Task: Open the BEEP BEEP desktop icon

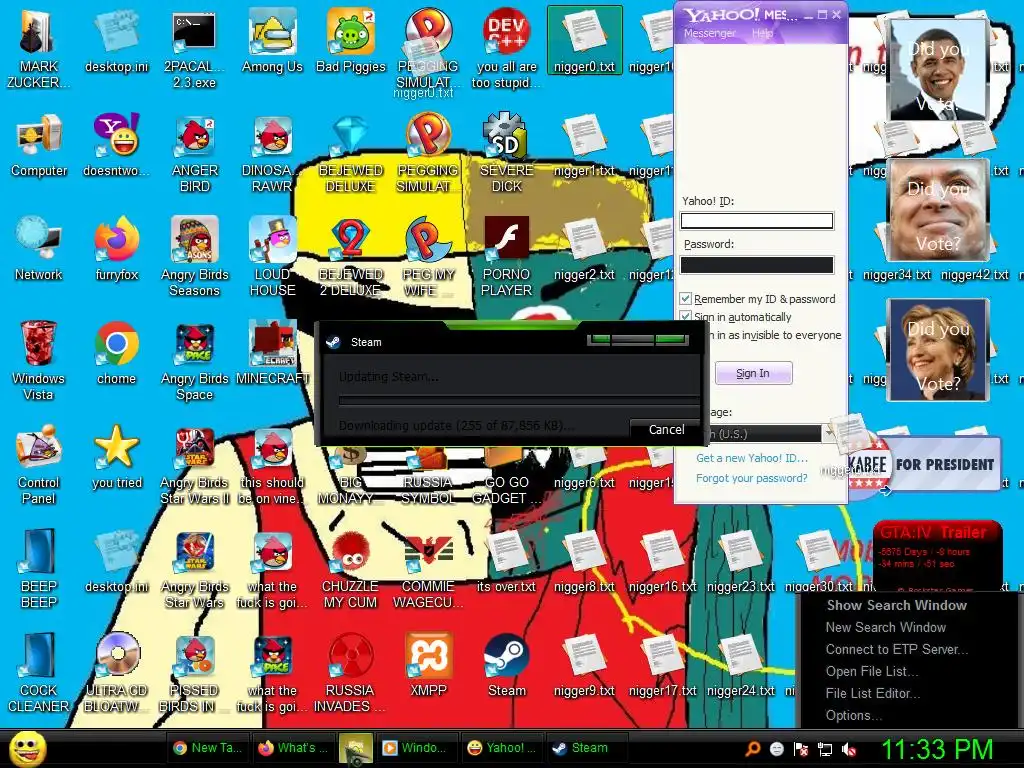Action: [x=39, y=569]
